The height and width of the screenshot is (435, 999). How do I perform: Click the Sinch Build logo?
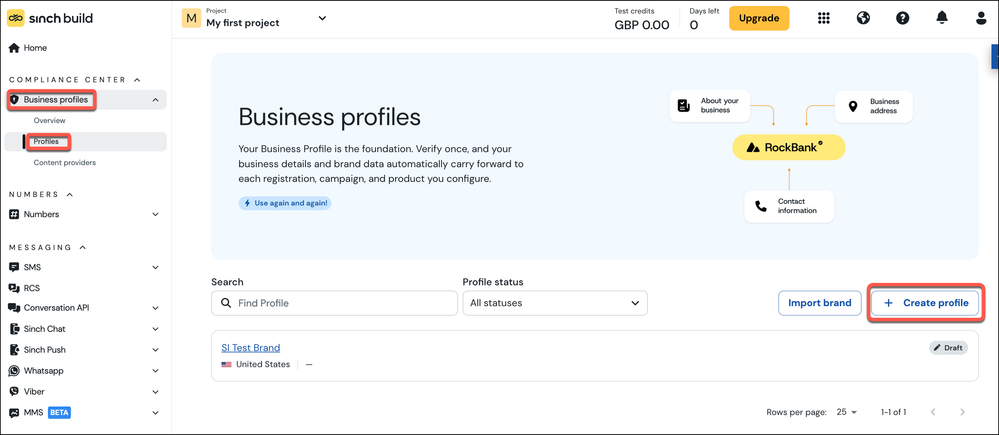pos(50,18)
